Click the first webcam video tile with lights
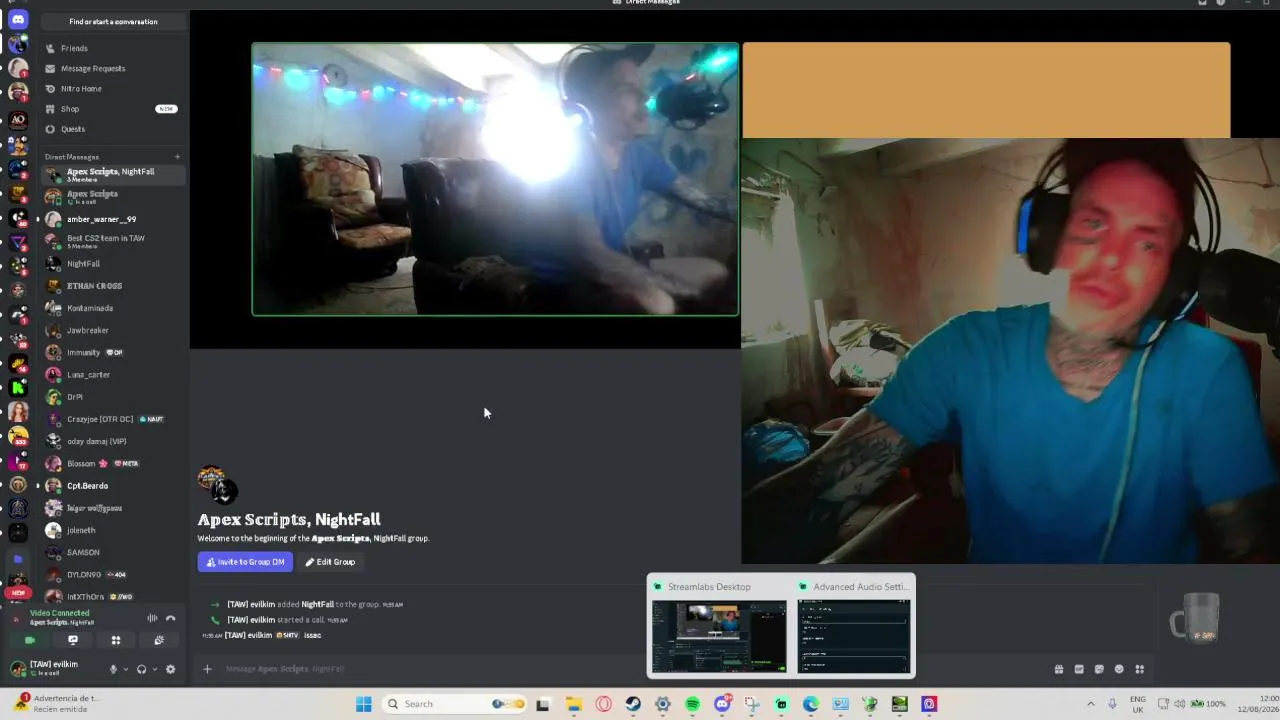The image size is (1280, 720). 495,179
